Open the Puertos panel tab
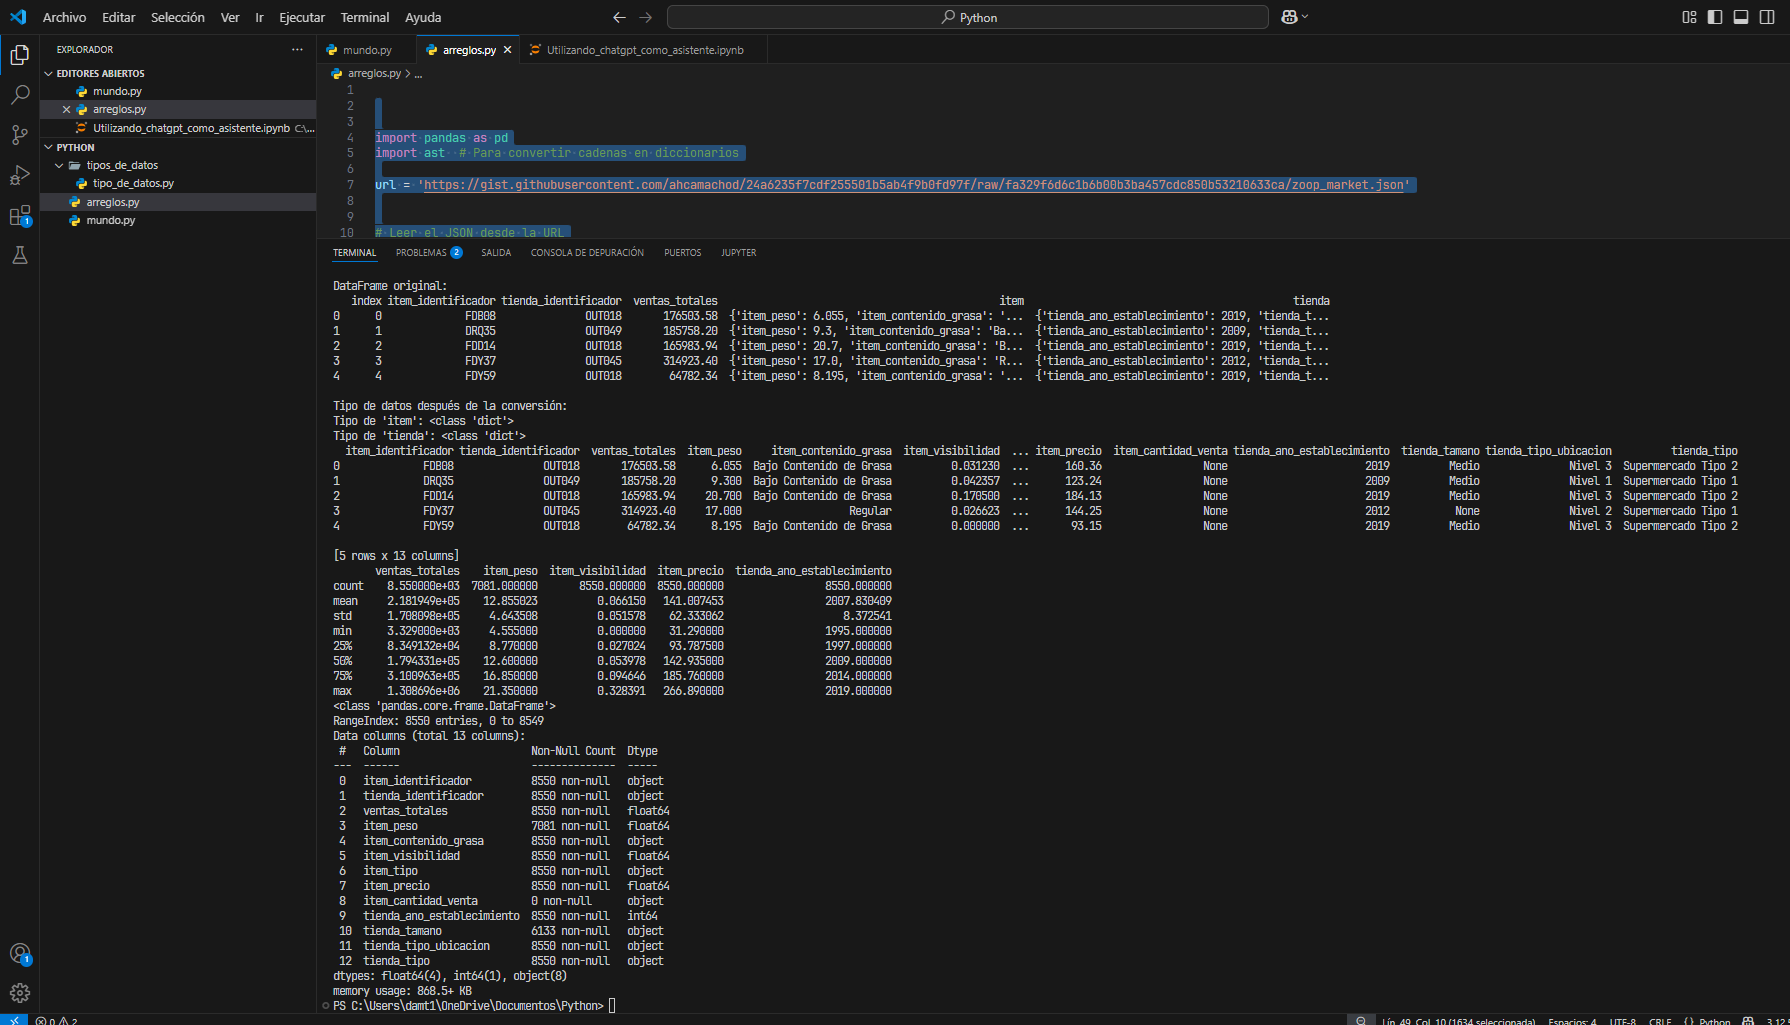1790x1025 pixels. [683, 253]
